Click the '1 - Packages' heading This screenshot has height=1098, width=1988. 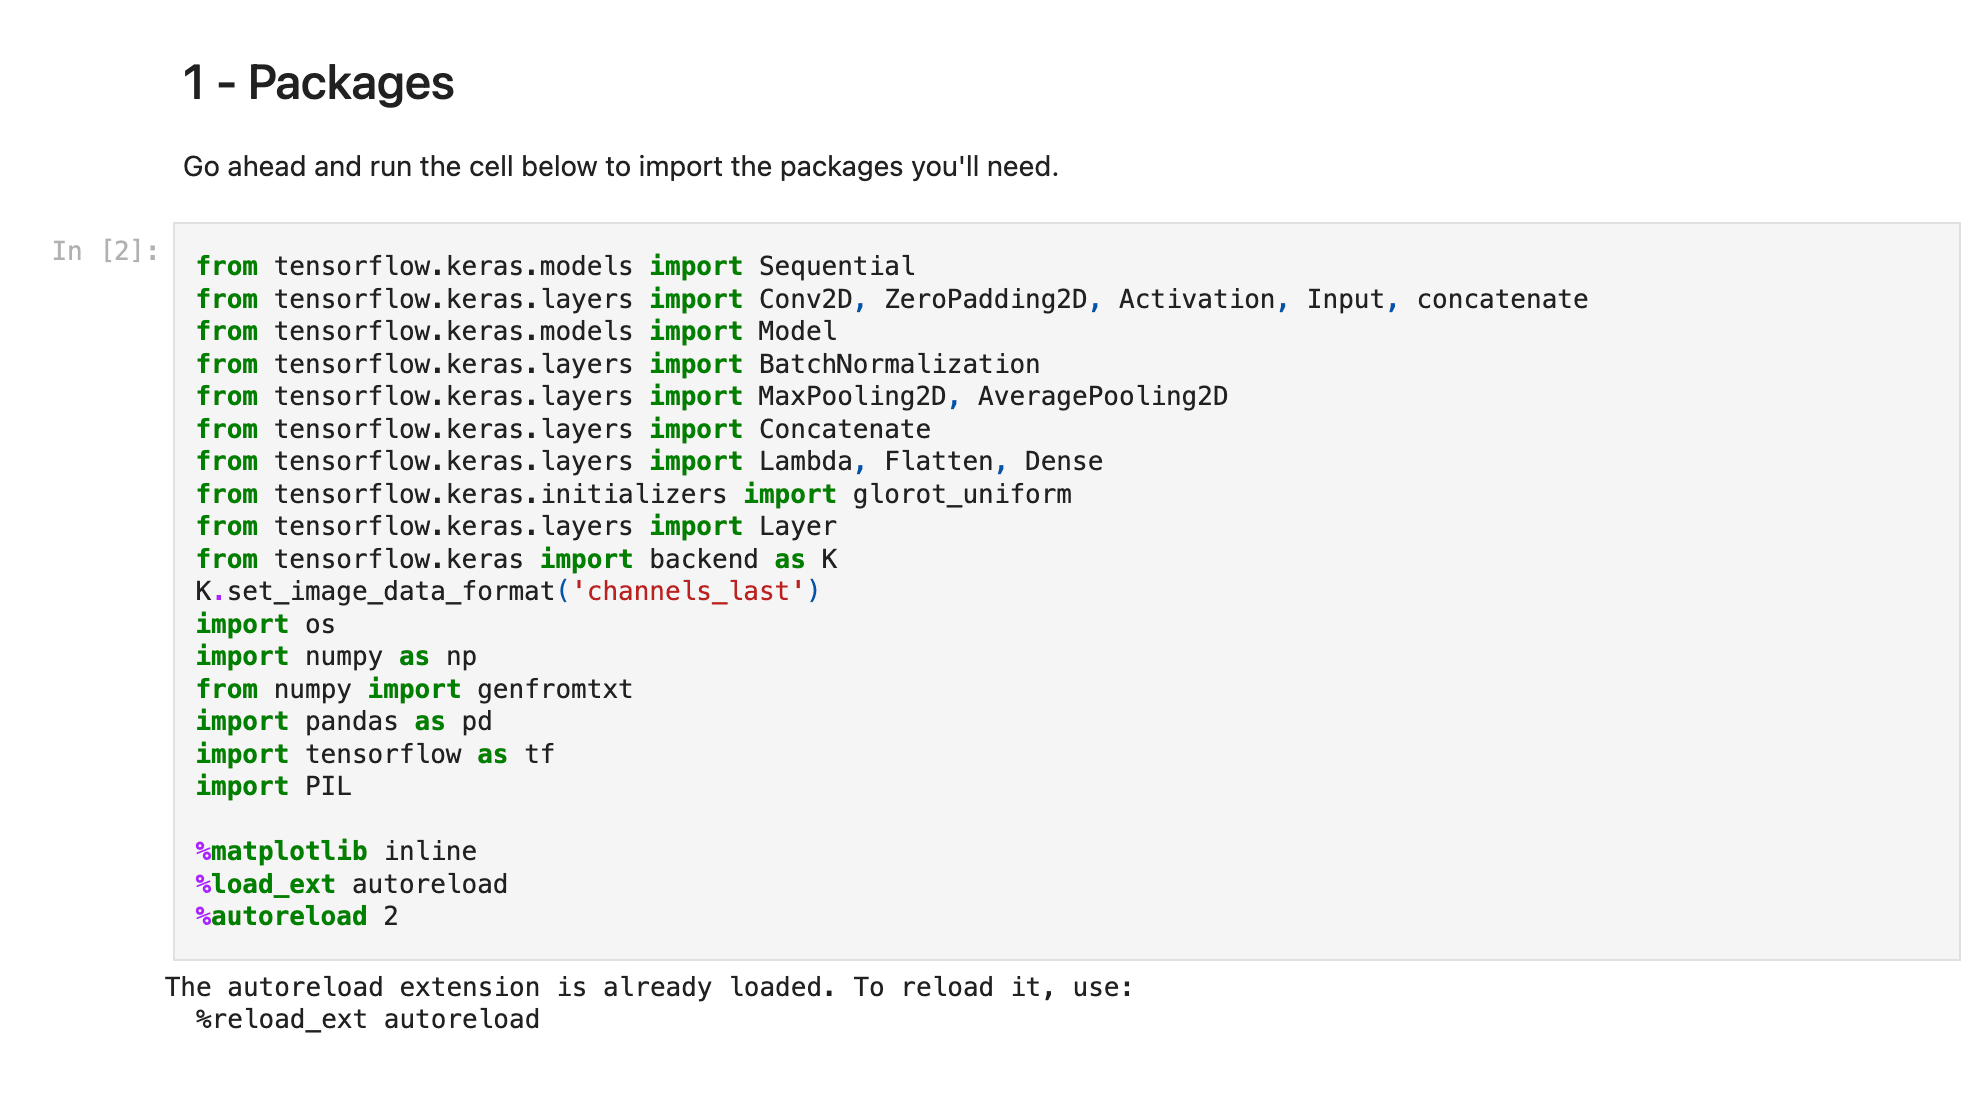tap(318, 82)
